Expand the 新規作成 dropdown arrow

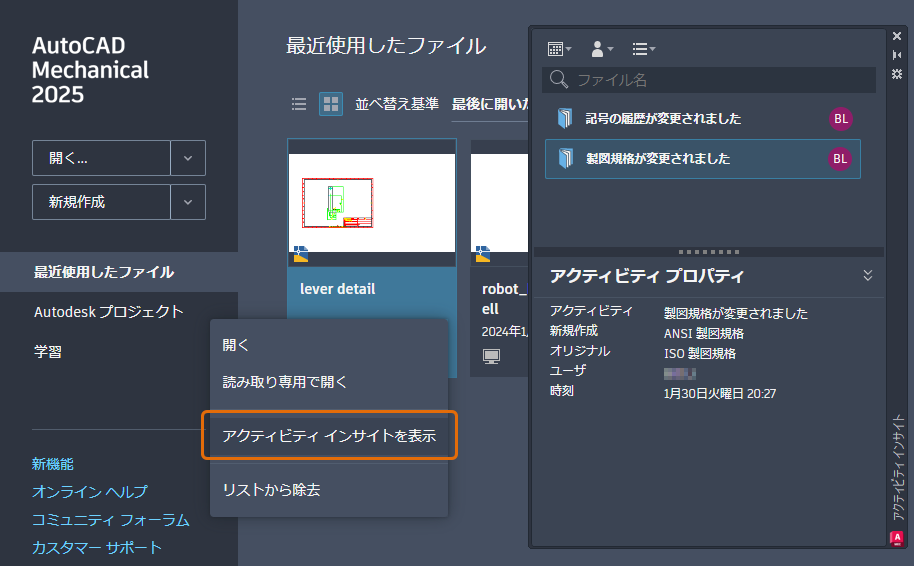188,202
